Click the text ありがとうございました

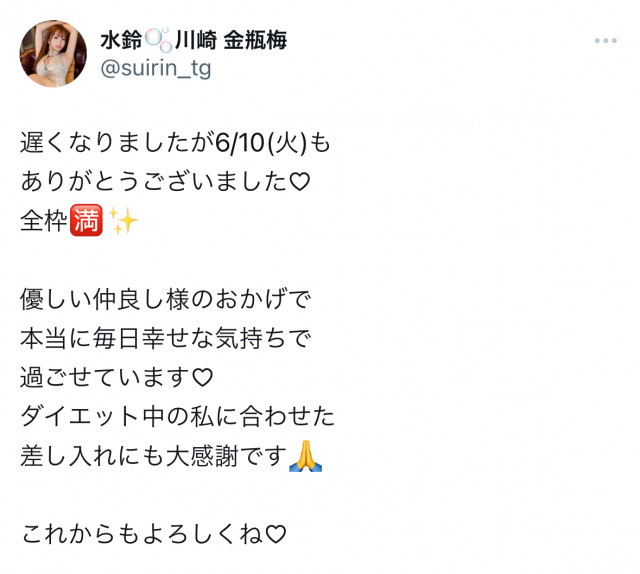(154, 181)
